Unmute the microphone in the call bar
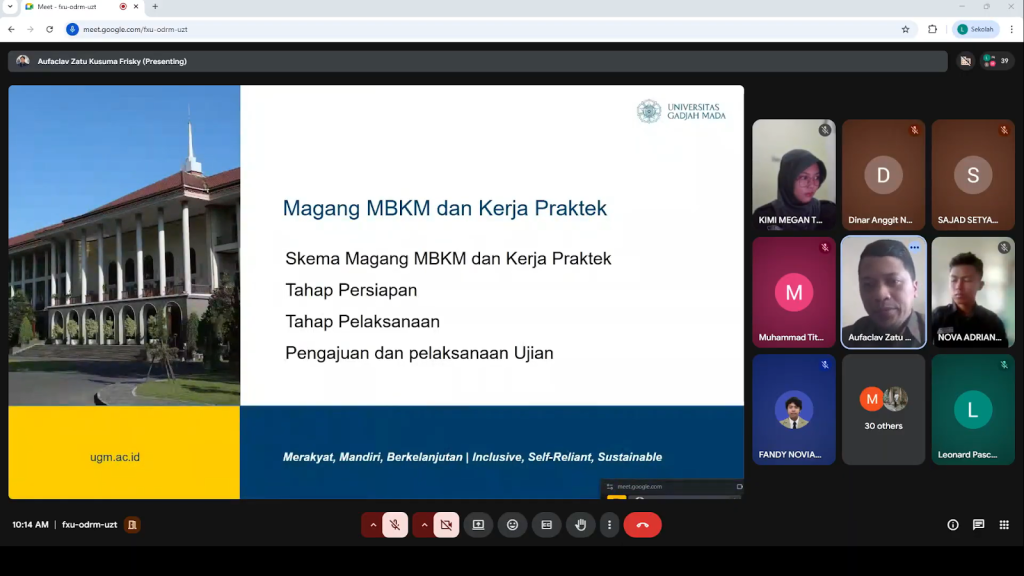Viewport: 1024px width, 576px height. coord(395,525)
